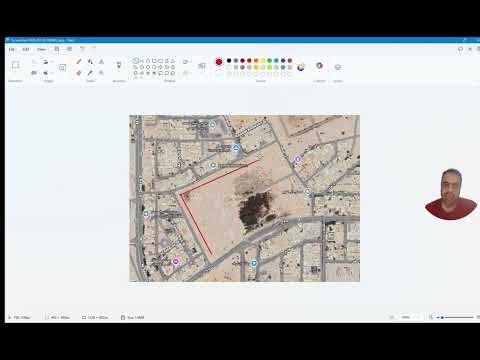Image resolution: width=480 pixels, height=360 pixels.
Task: Open the Edit colors rainbow wheel
Action: click(301, 67)
